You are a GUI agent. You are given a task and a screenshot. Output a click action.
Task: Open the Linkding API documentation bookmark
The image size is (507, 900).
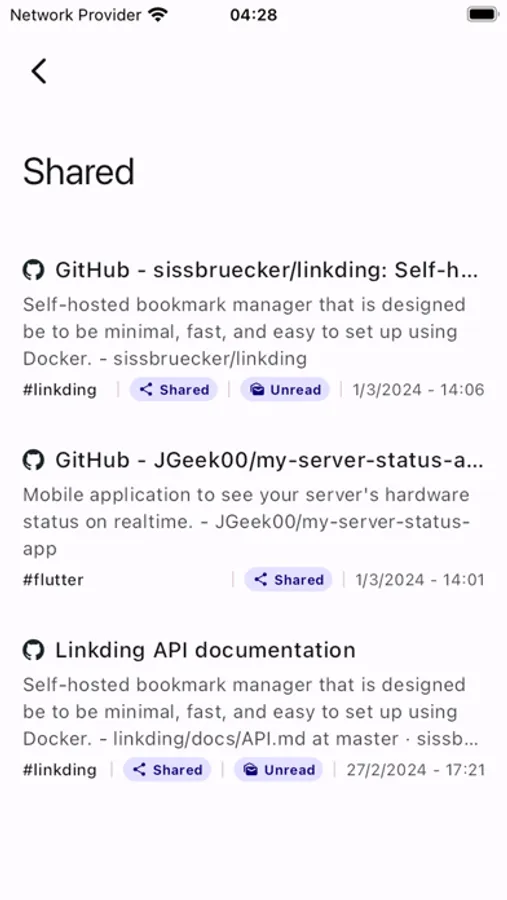tap(205, 650)
